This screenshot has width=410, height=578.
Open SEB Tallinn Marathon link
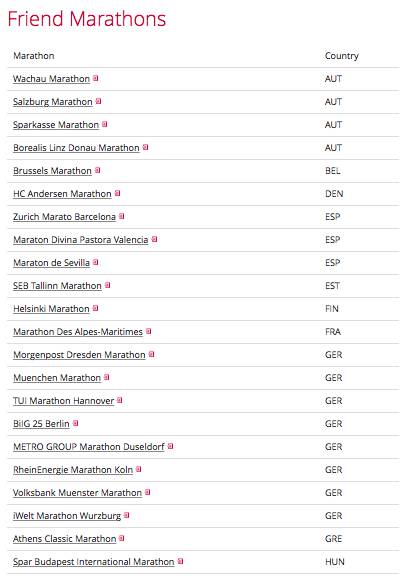[x=57, y=286]
